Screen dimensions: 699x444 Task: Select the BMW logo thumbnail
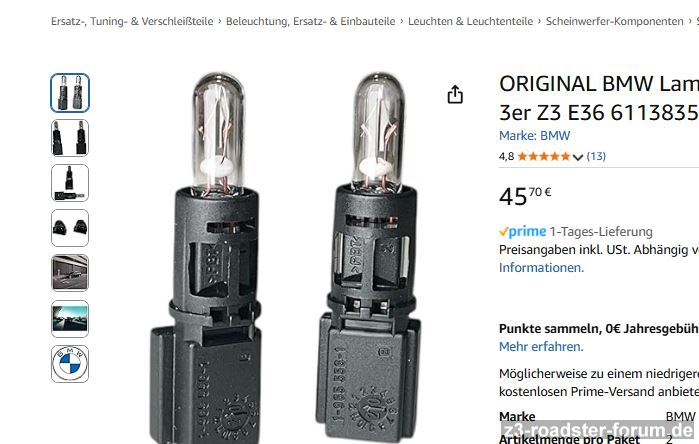[x=70, y=364]
